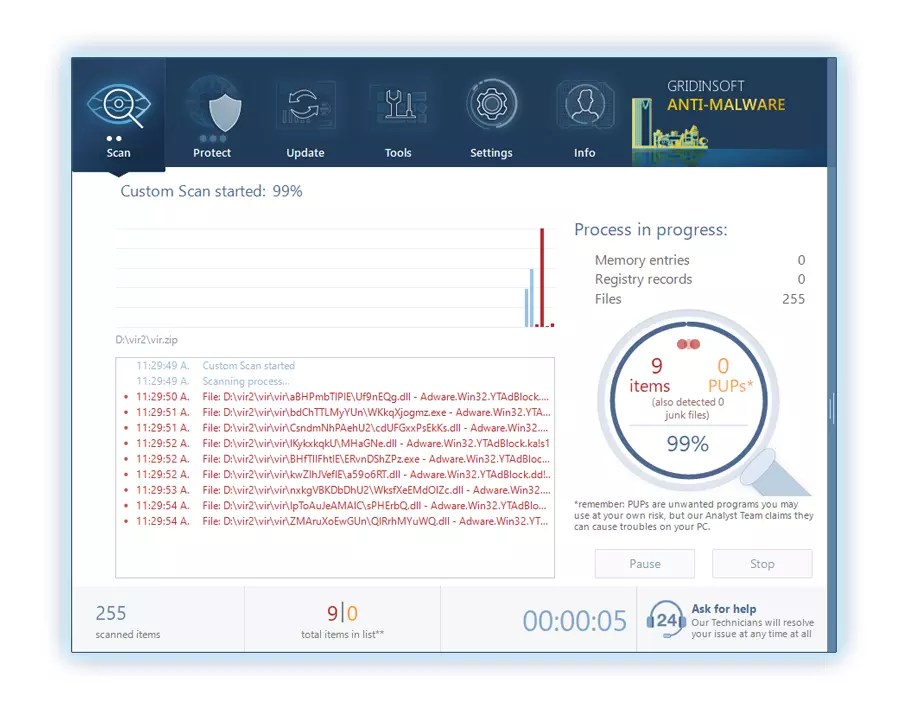Pause the running scan

click(x=644, y=563)
